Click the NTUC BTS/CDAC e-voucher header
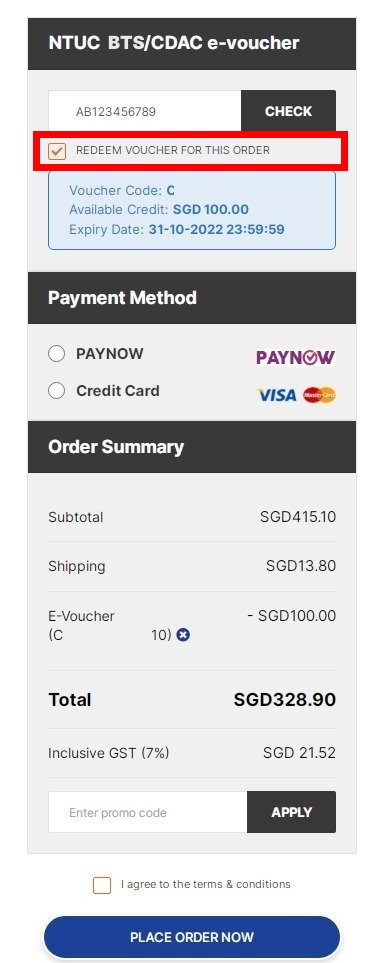This screenshot has width=371, height=963. [192, 44]
